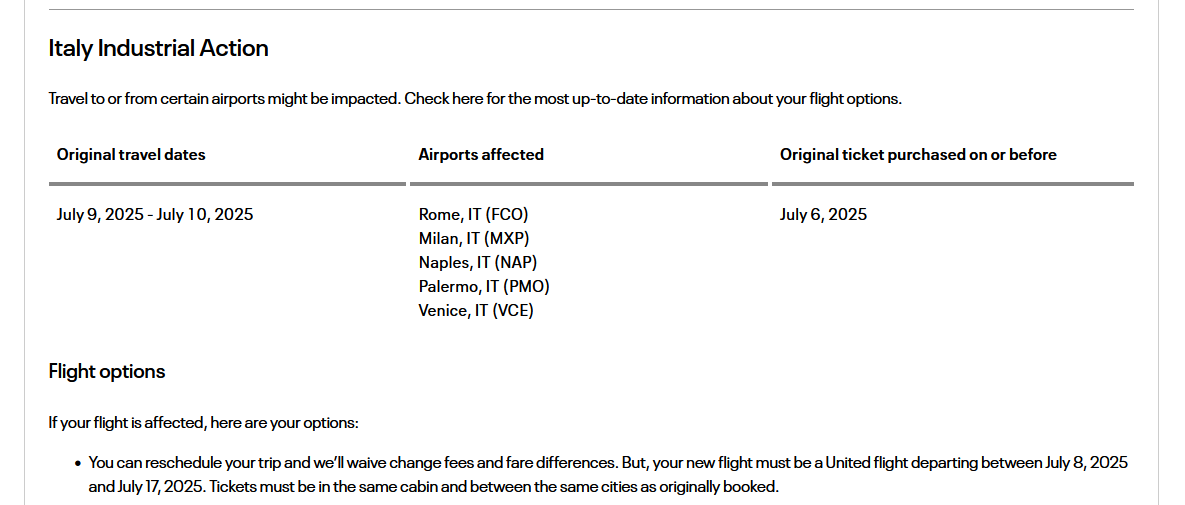This screenshot has width=1185, height=505.
Task: Click the July 6, 2025 purchase date
Action: click(x=823, y=214)
